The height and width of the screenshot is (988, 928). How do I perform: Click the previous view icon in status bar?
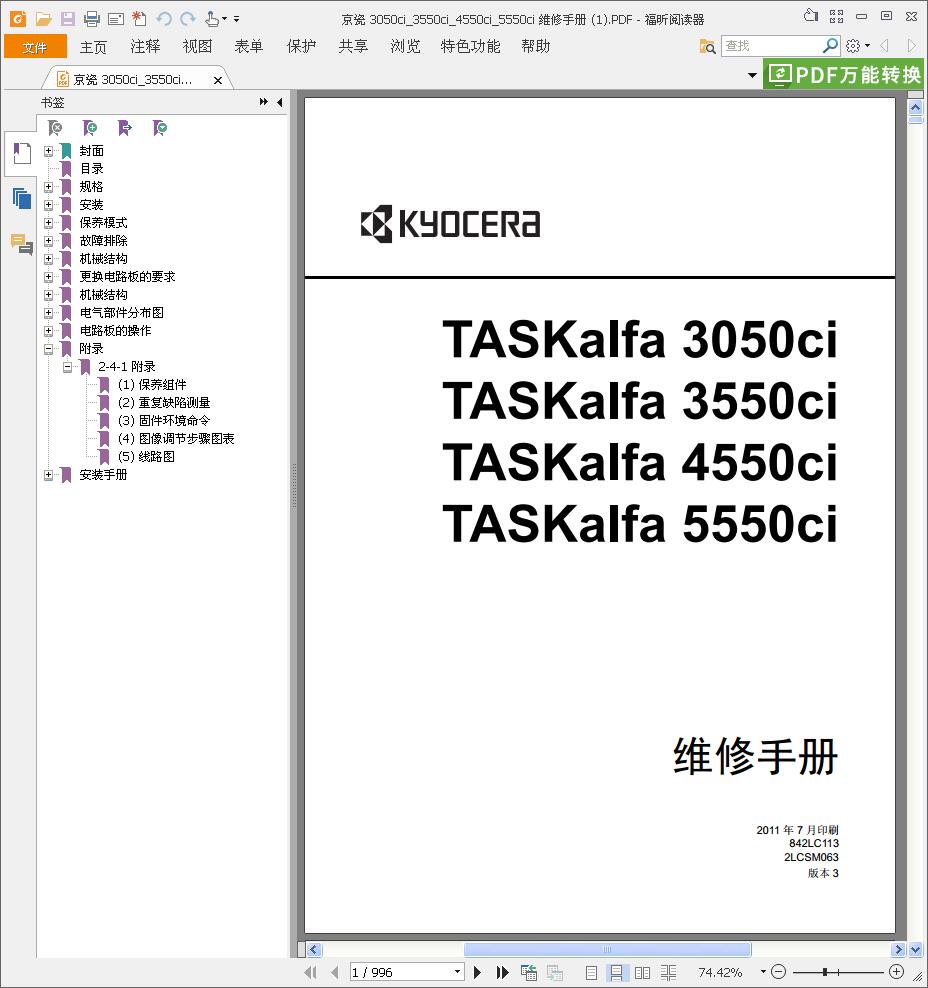(529, 972)
